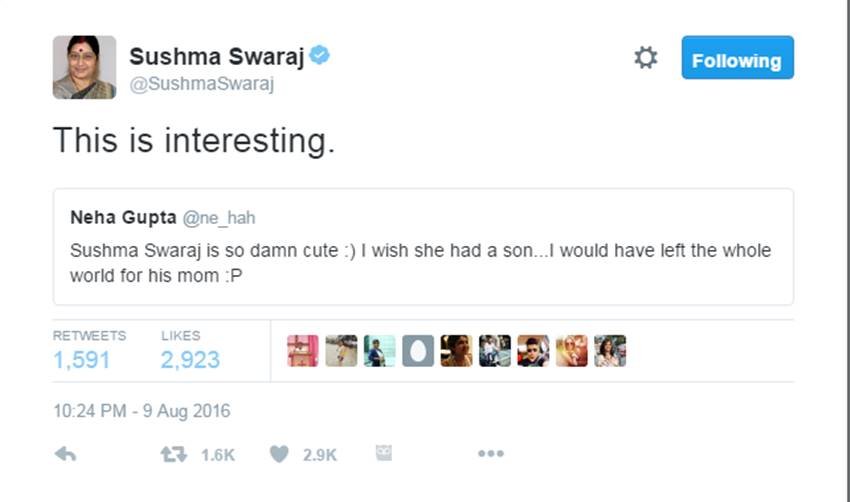Click the blue verified badge
The width and height of the screenshot is (850, 502).
[x=320, y=55]
